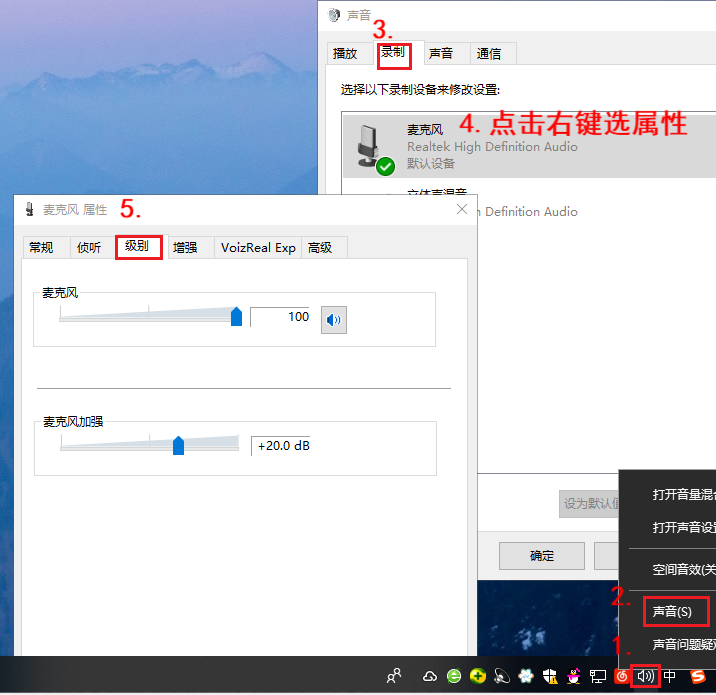The image size is (716, 695).
Task: Open the cloud sync tray icon
Action: click(430, 676)
